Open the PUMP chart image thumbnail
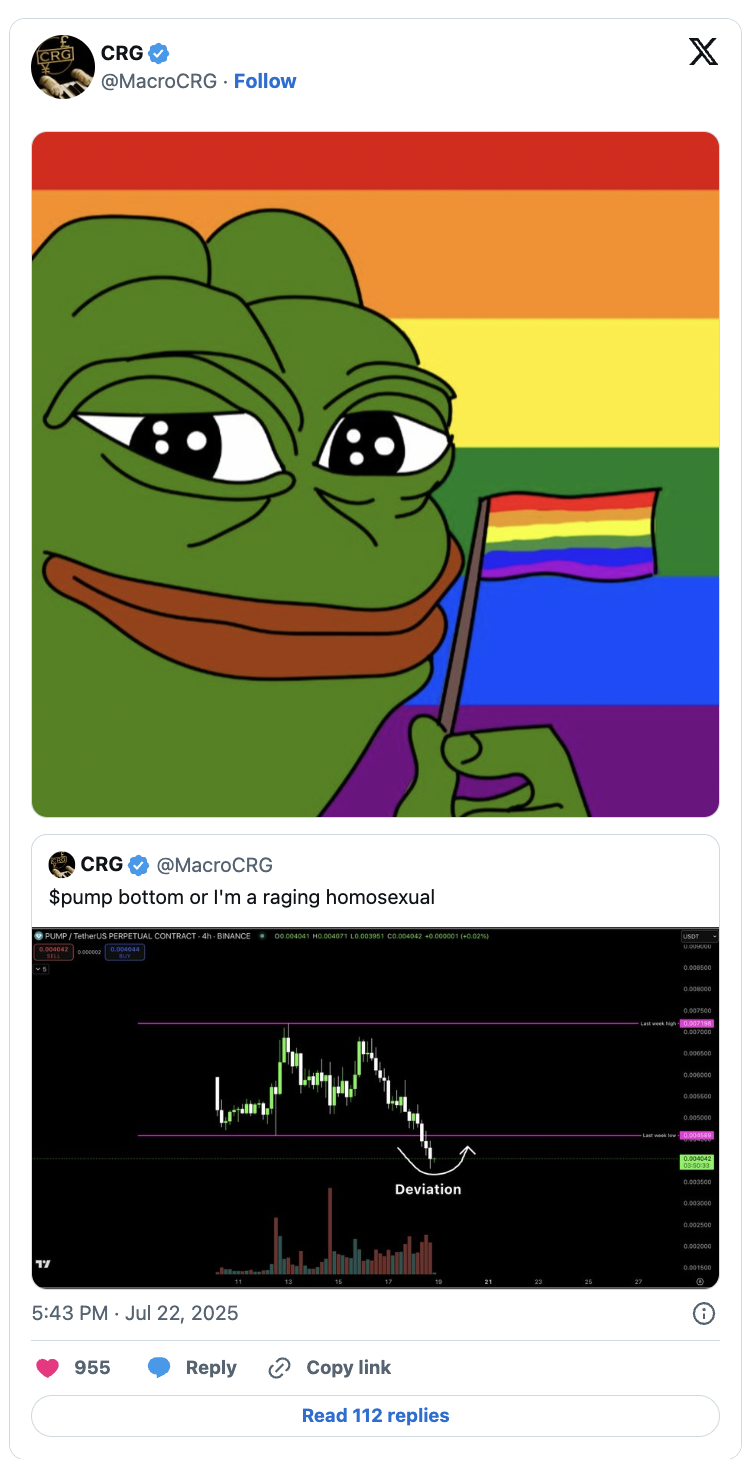Image resolution: width=754 pixels, height=1474 pixels. tap(376, 1108)
